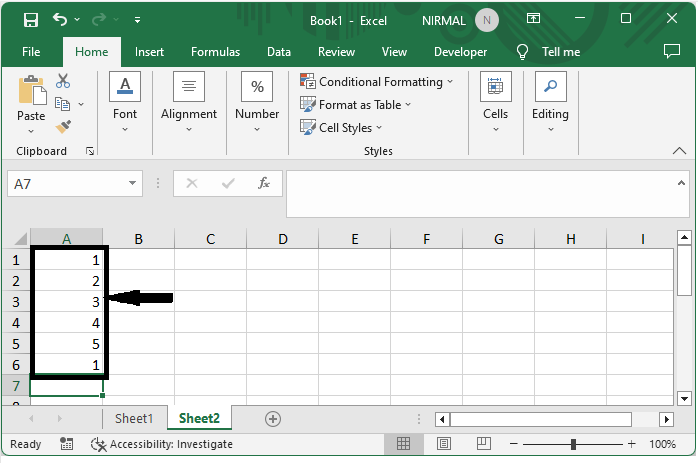Select column header D

(283, 239)
